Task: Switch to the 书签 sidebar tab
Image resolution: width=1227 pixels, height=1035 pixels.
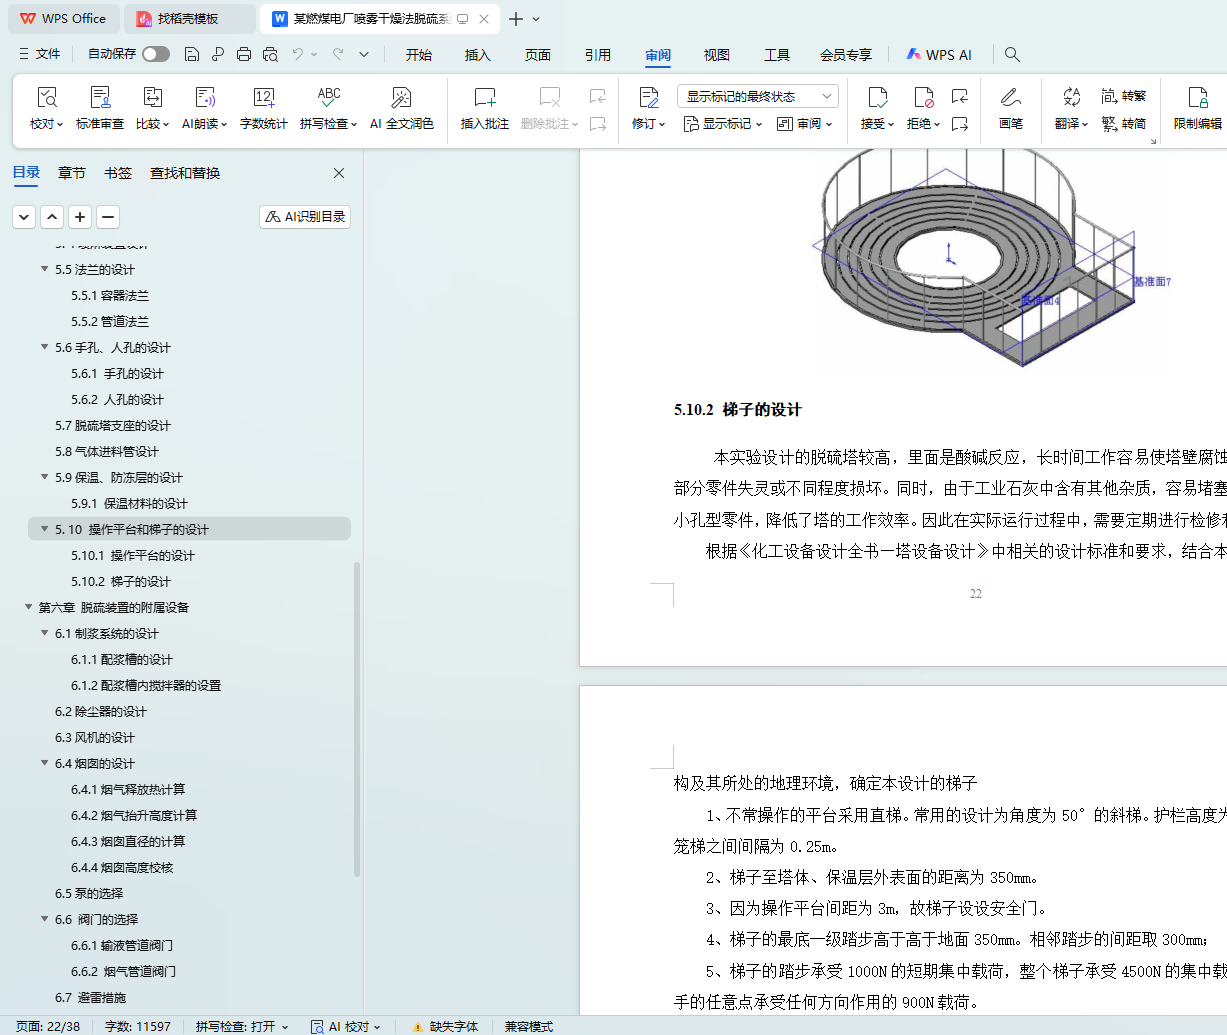Action: 118,173
